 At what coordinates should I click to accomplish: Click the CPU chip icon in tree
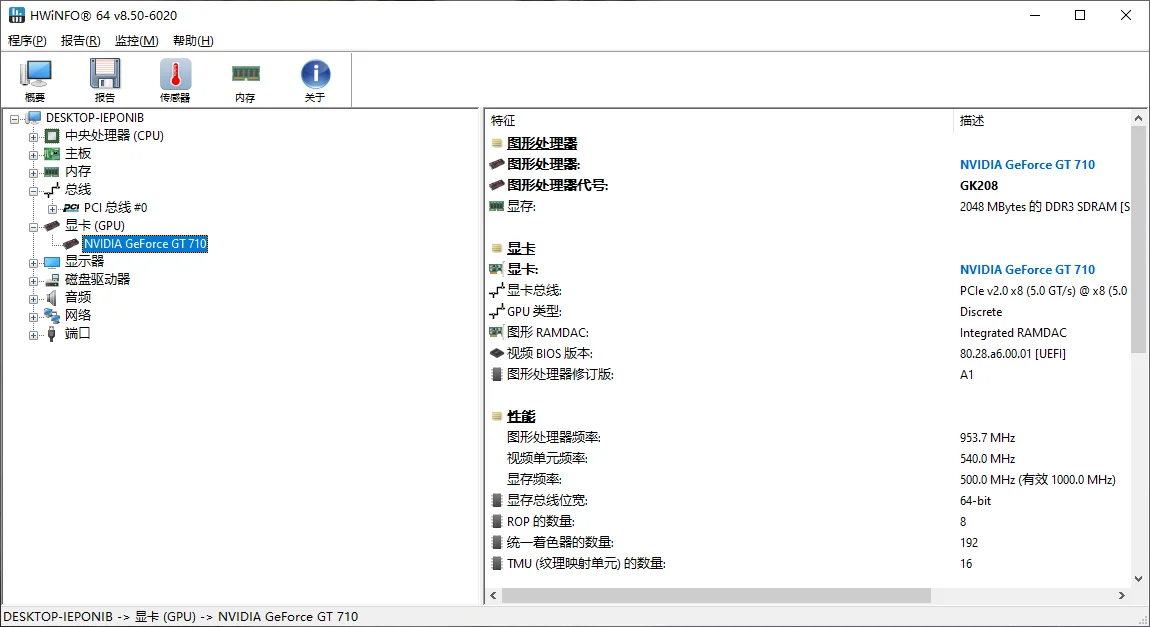coord(52,136)
